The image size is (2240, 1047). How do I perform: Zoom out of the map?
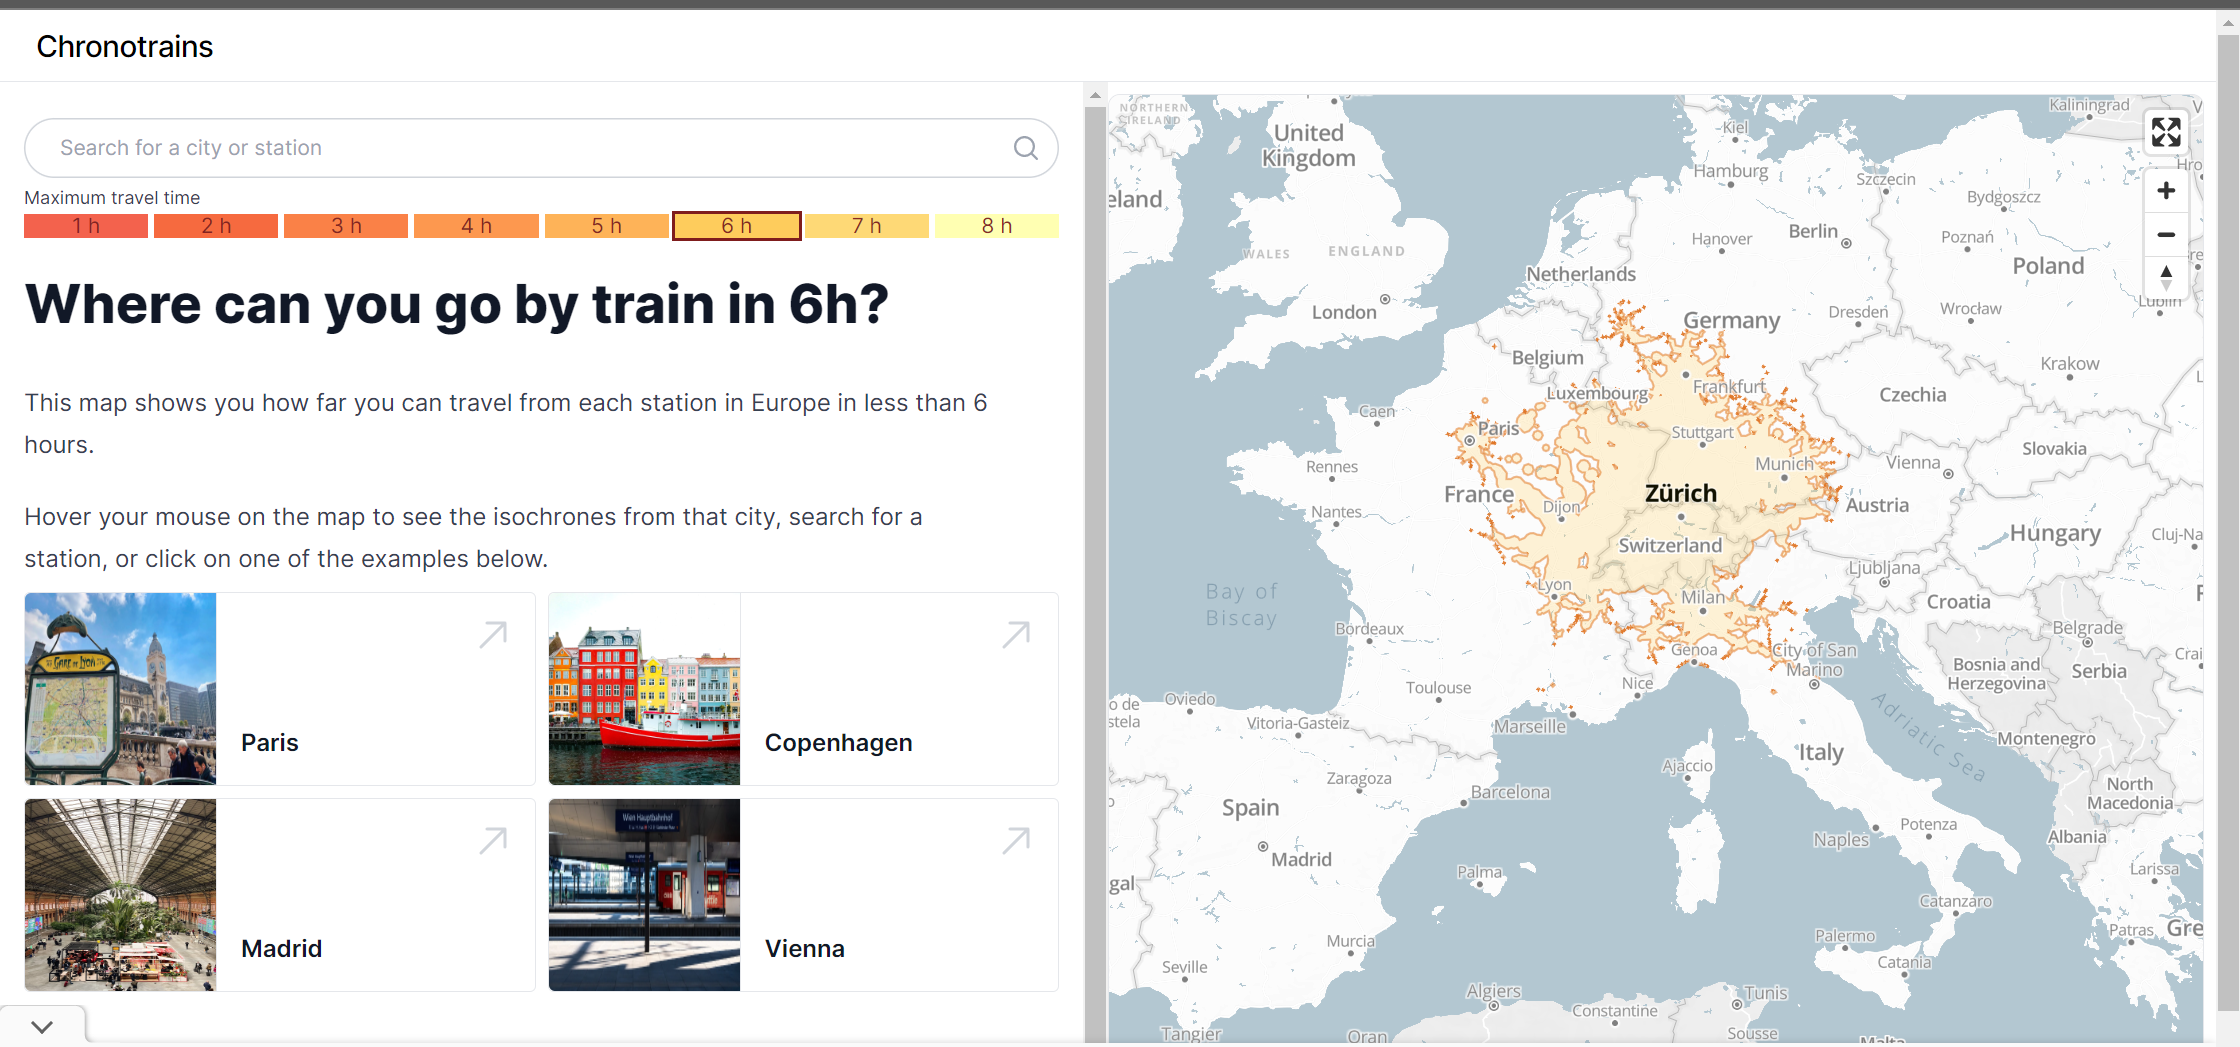pos(2165,235)
